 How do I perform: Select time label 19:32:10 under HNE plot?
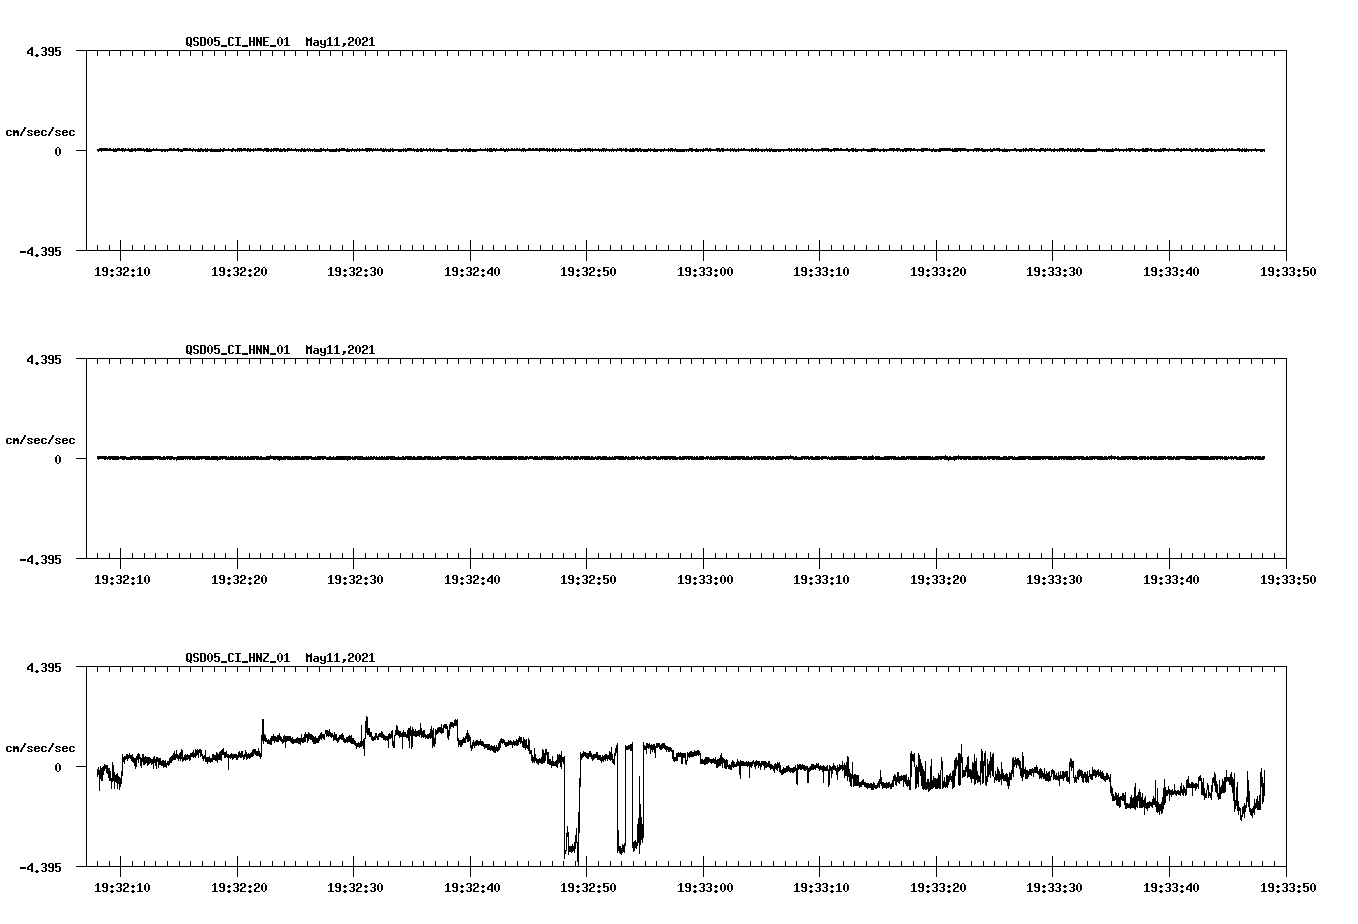pyautogui.click(x=122, y=272)
